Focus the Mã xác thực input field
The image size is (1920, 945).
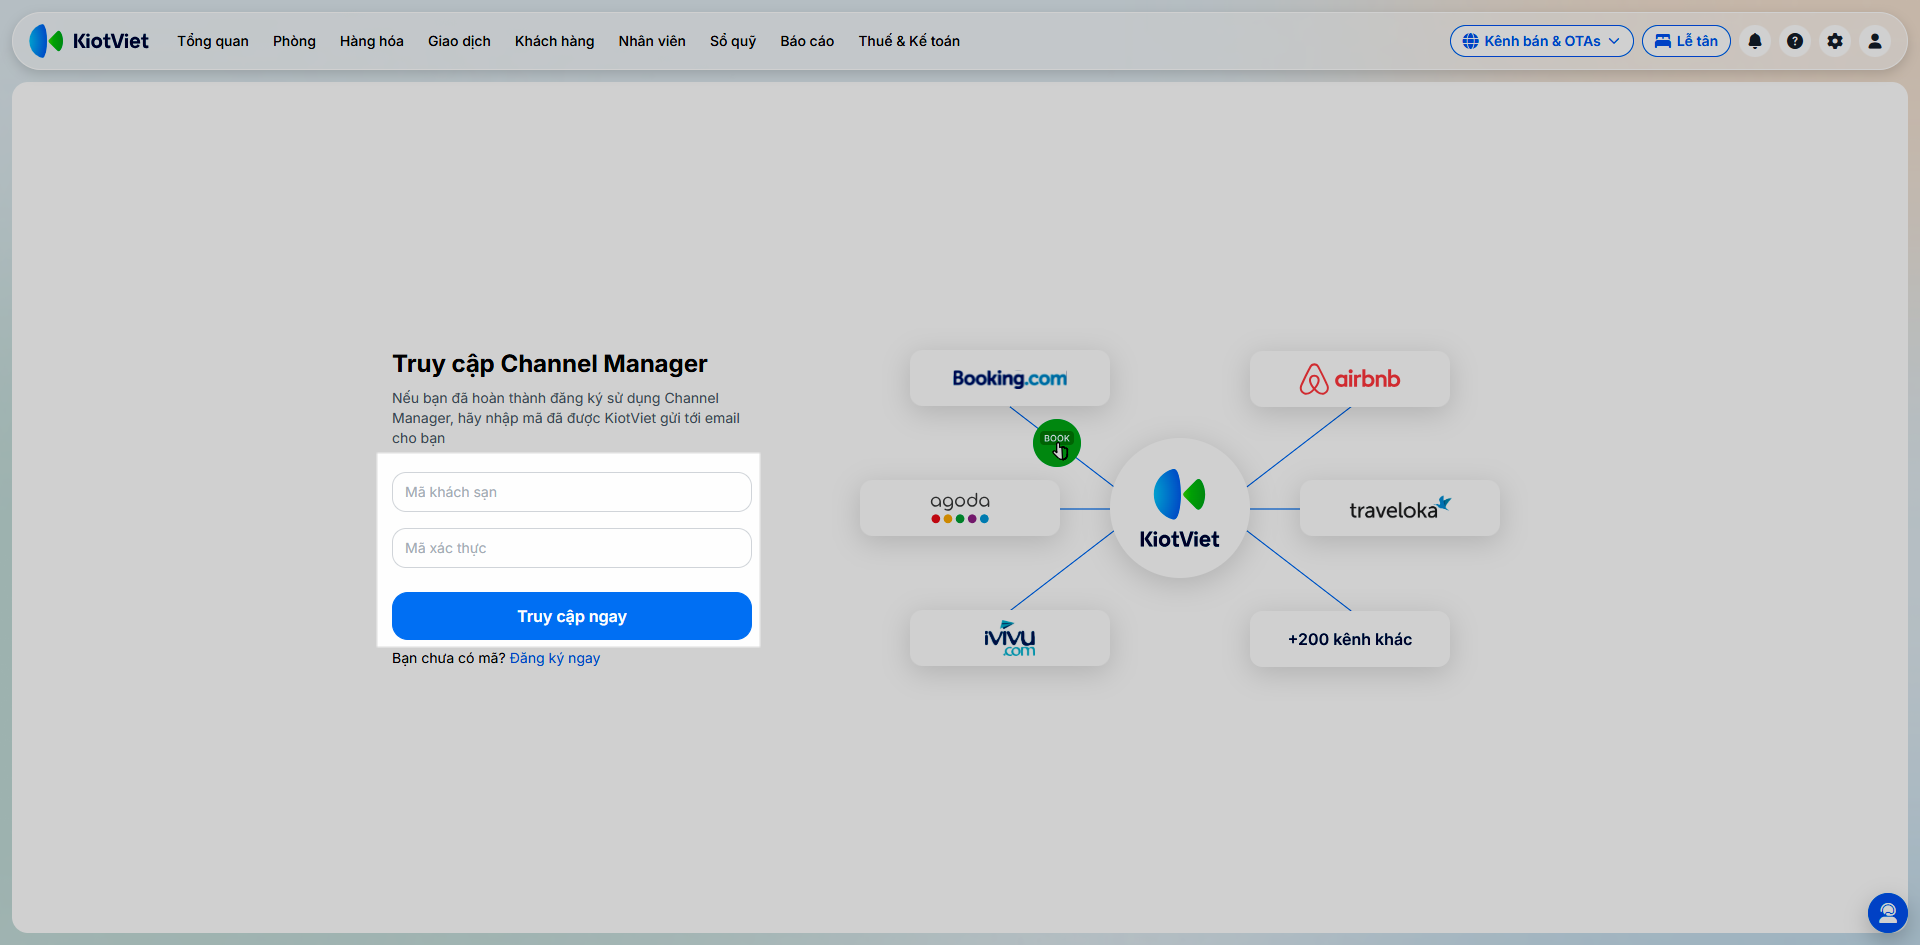click(572, 548)
